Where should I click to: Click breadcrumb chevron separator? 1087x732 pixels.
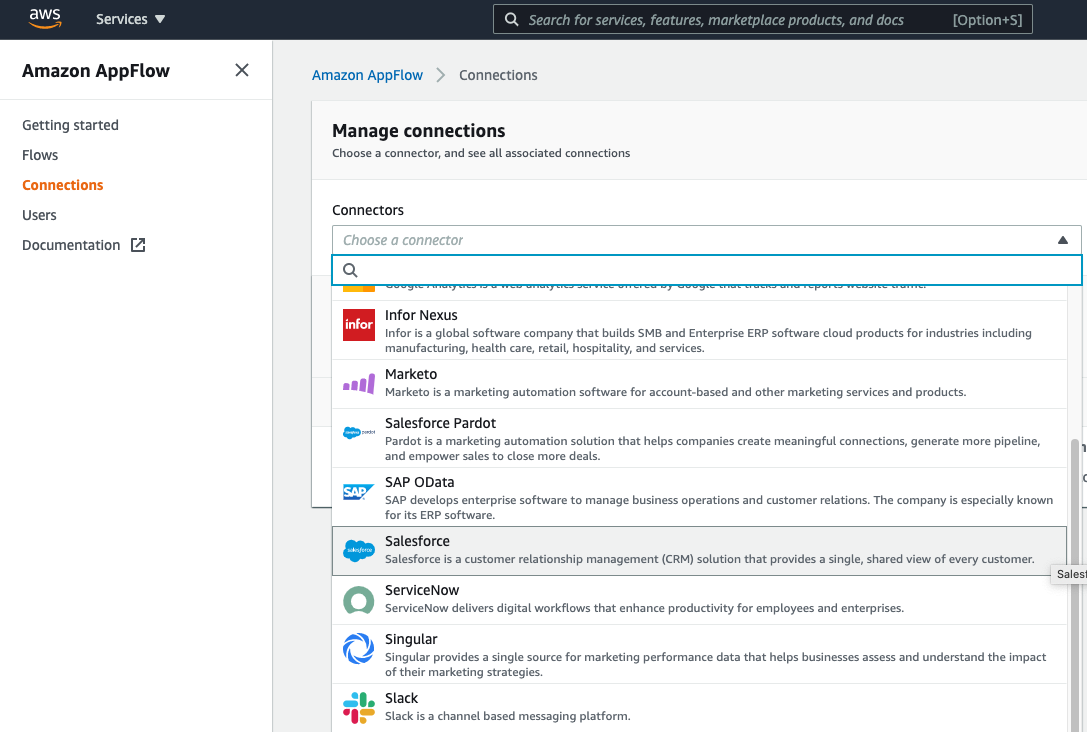pos(441,75)
